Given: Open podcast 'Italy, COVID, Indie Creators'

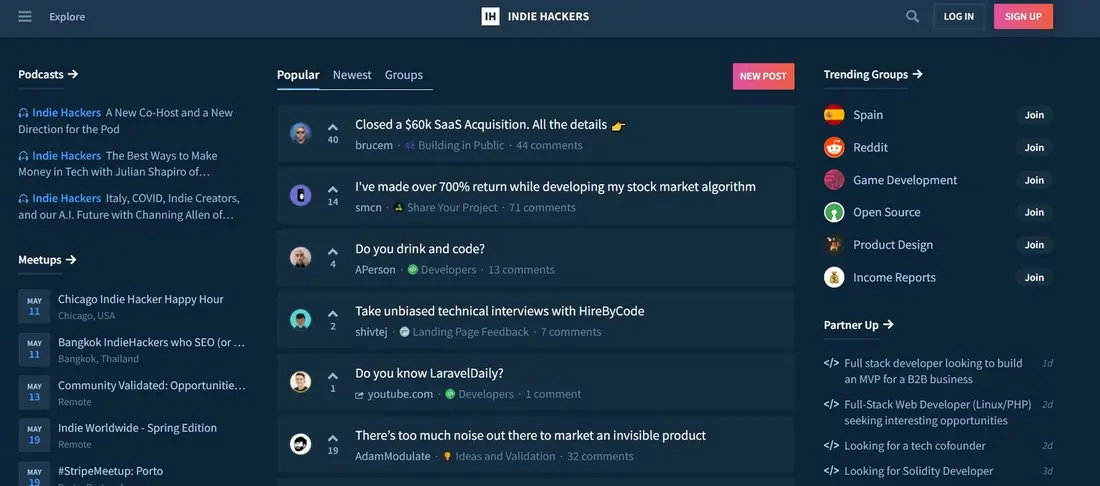Looking at the screenshot, I should pos(129,207).
